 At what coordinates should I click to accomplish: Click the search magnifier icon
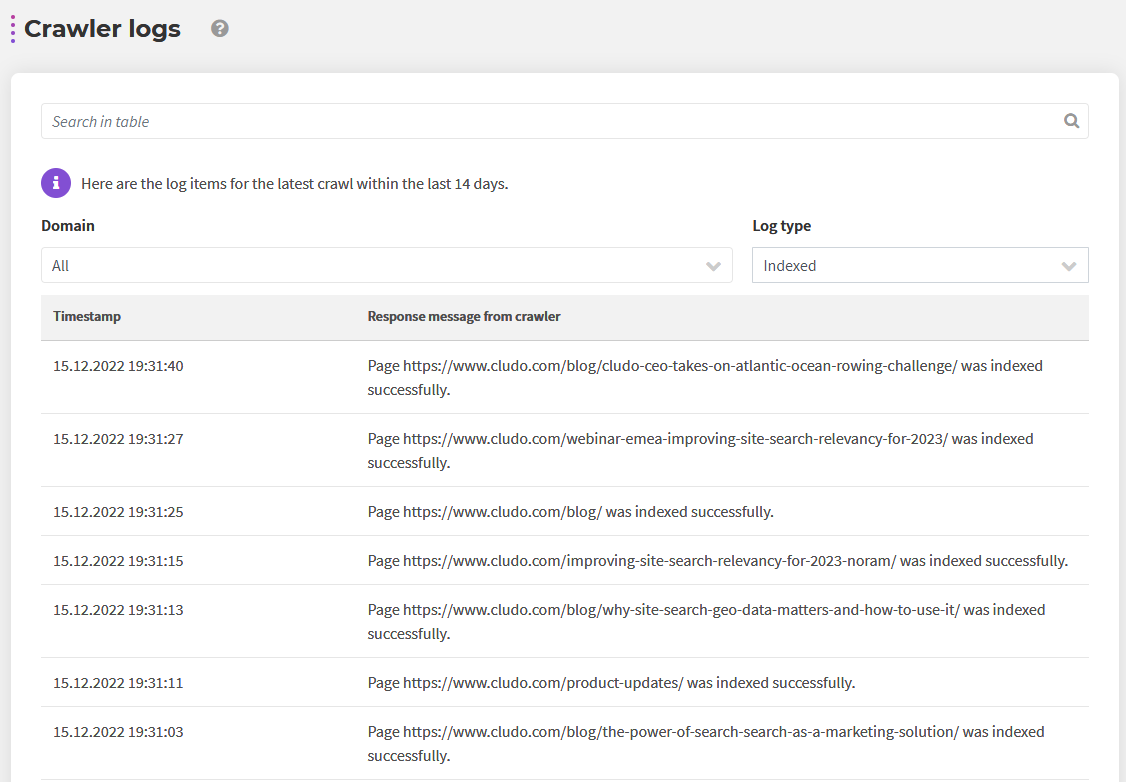point(1071,120)
